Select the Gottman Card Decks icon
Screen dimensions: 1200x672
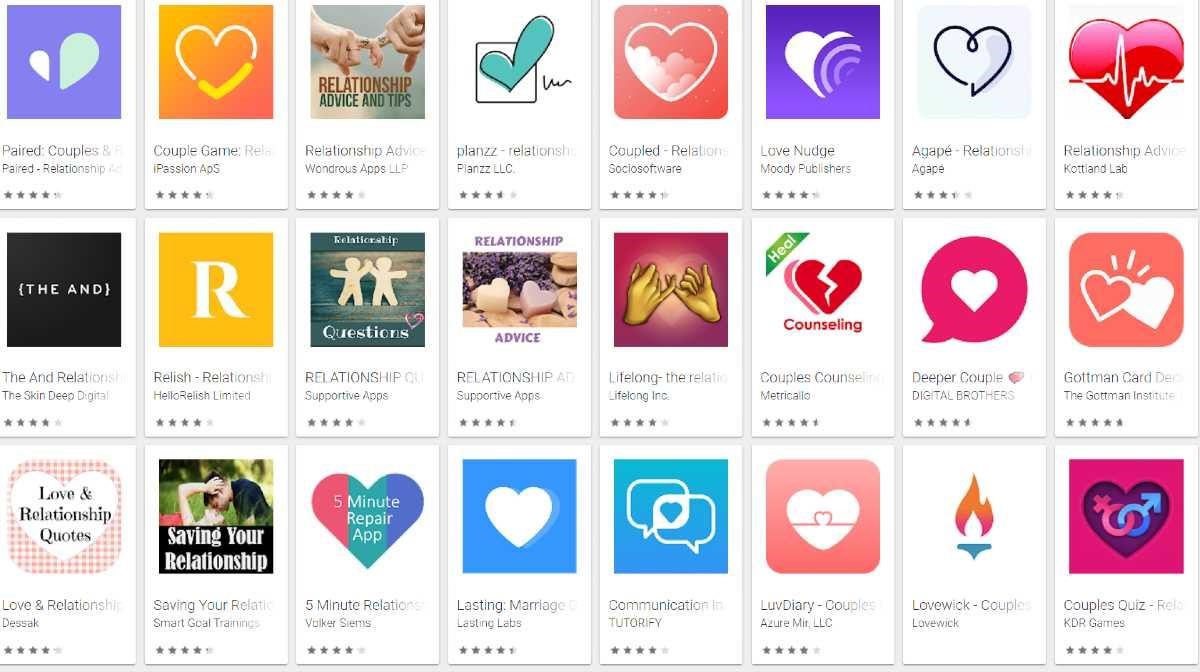coord(1126,290)
